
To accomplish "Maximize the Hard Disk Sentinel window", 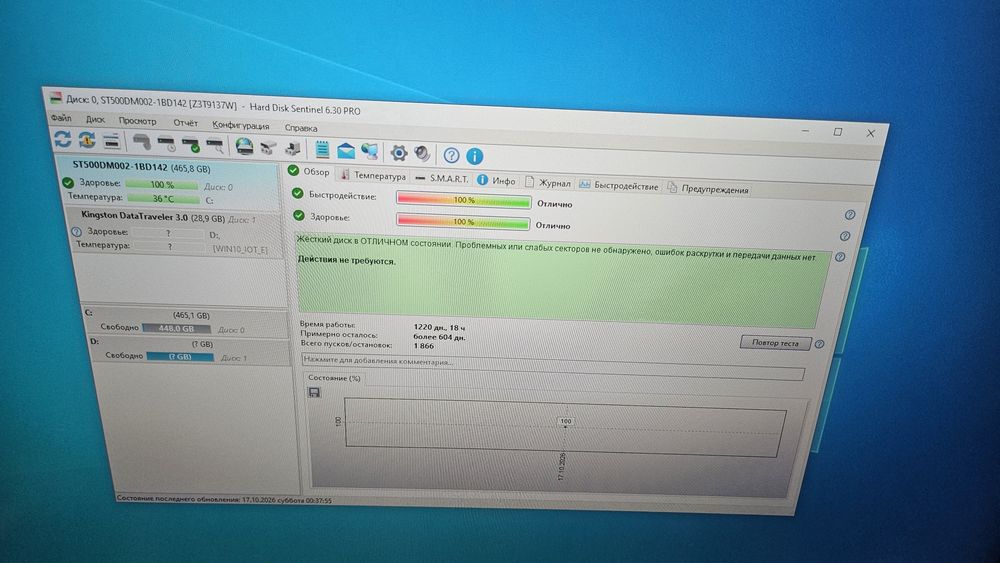I will pos(837,132).
